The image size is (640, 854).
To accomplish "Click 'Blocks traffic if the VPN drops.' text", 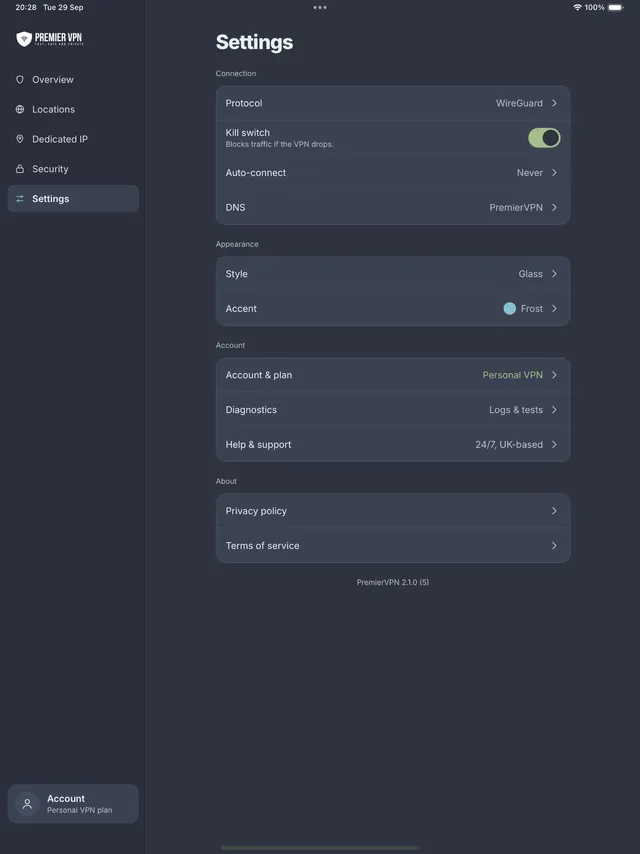I will coord(279,144).
